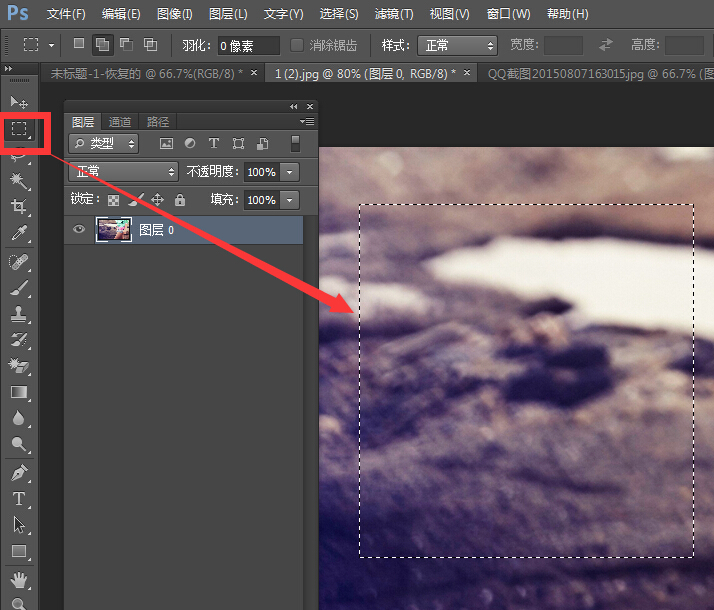Toggle the 消除锯齿 anti-alias checkbox
Viewport: 714px width, 610px height.
(x=297, y=45)
